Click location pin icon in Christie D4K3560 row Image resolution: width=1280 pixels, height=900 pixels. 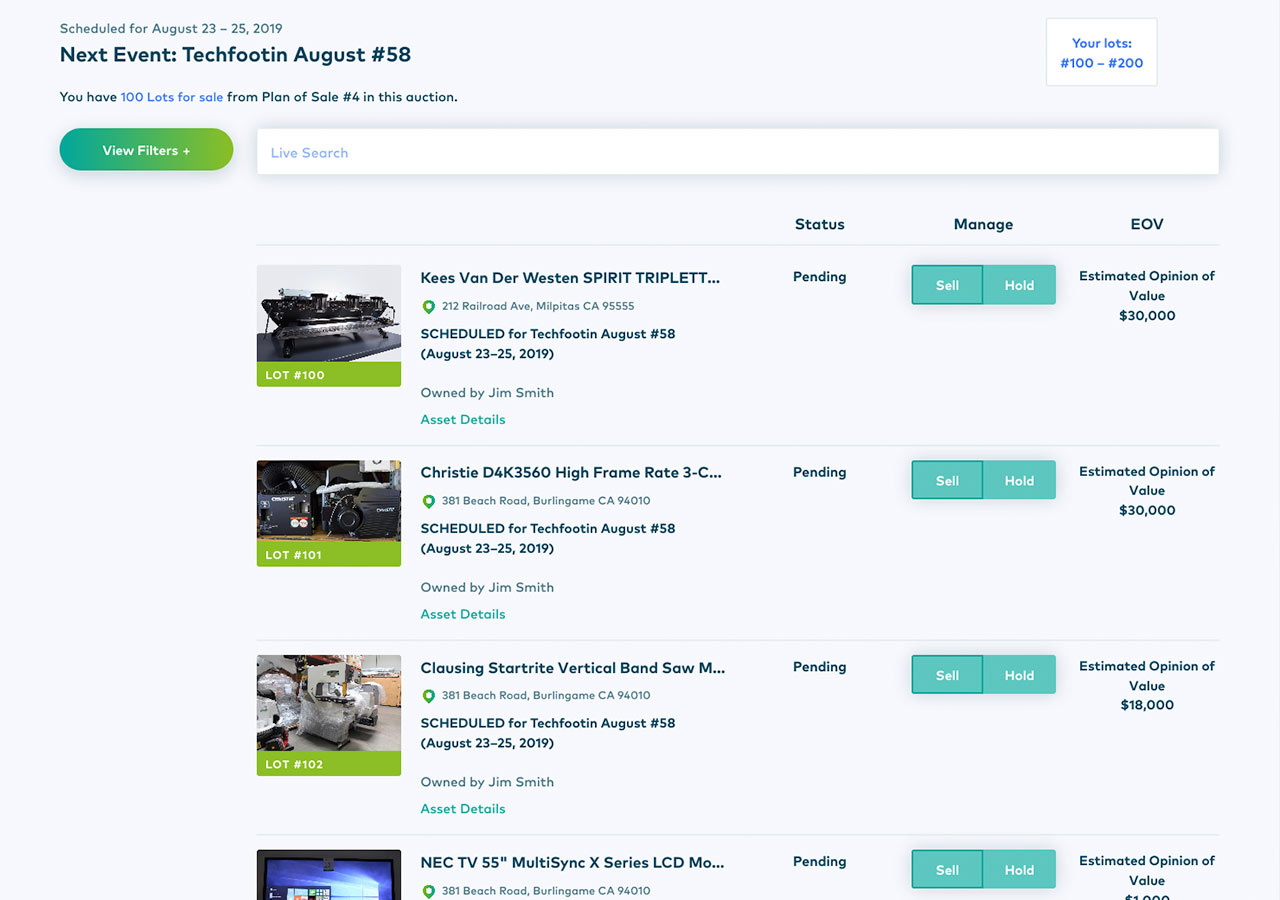(x=429, y=501)
